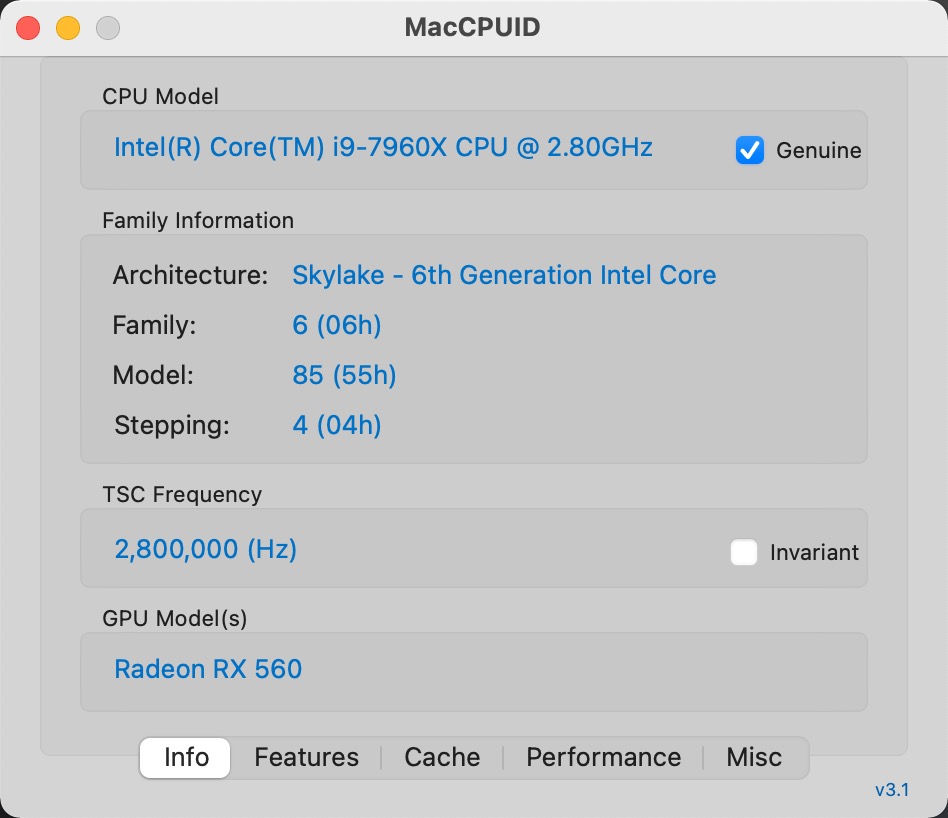Go to the Misc tab

(754, 757)
